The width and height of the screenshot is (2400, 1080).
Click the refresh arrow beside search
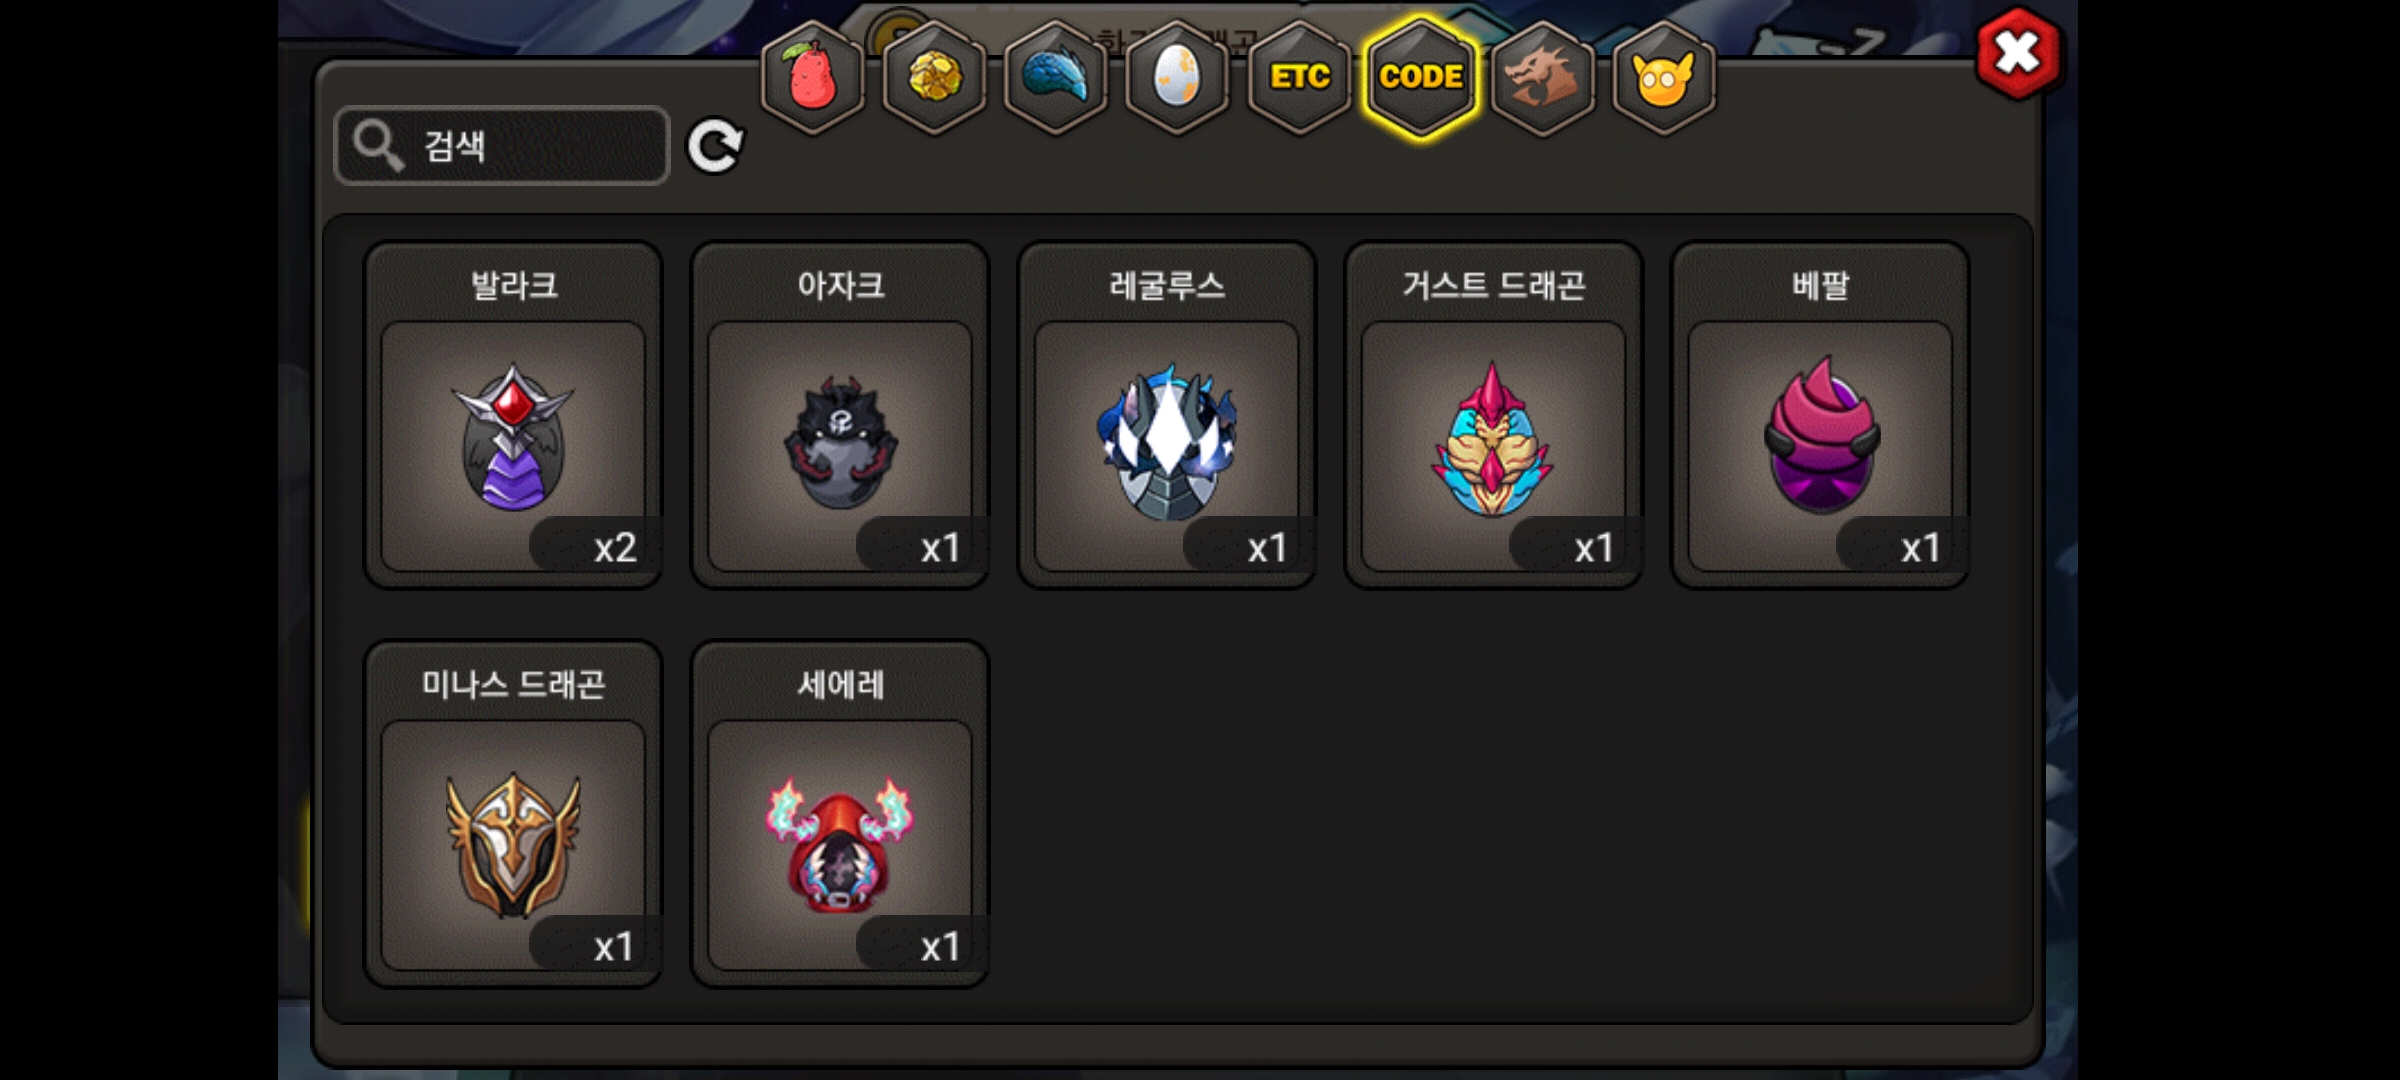715,146
